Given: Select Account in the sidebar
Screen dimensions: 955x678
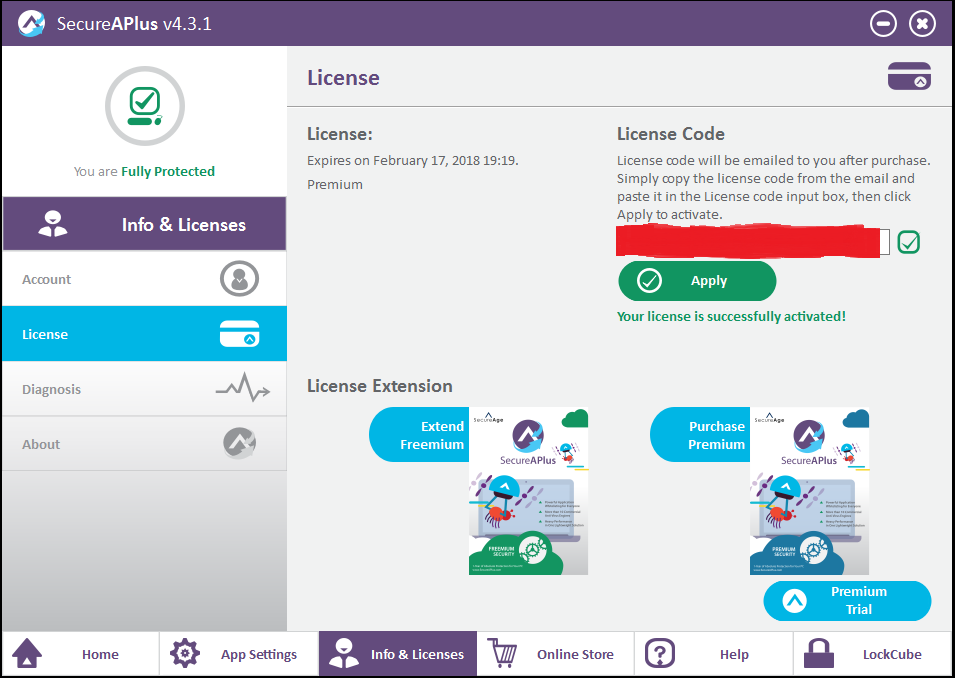Looking at the screenshot, I should tap(144, 279).
